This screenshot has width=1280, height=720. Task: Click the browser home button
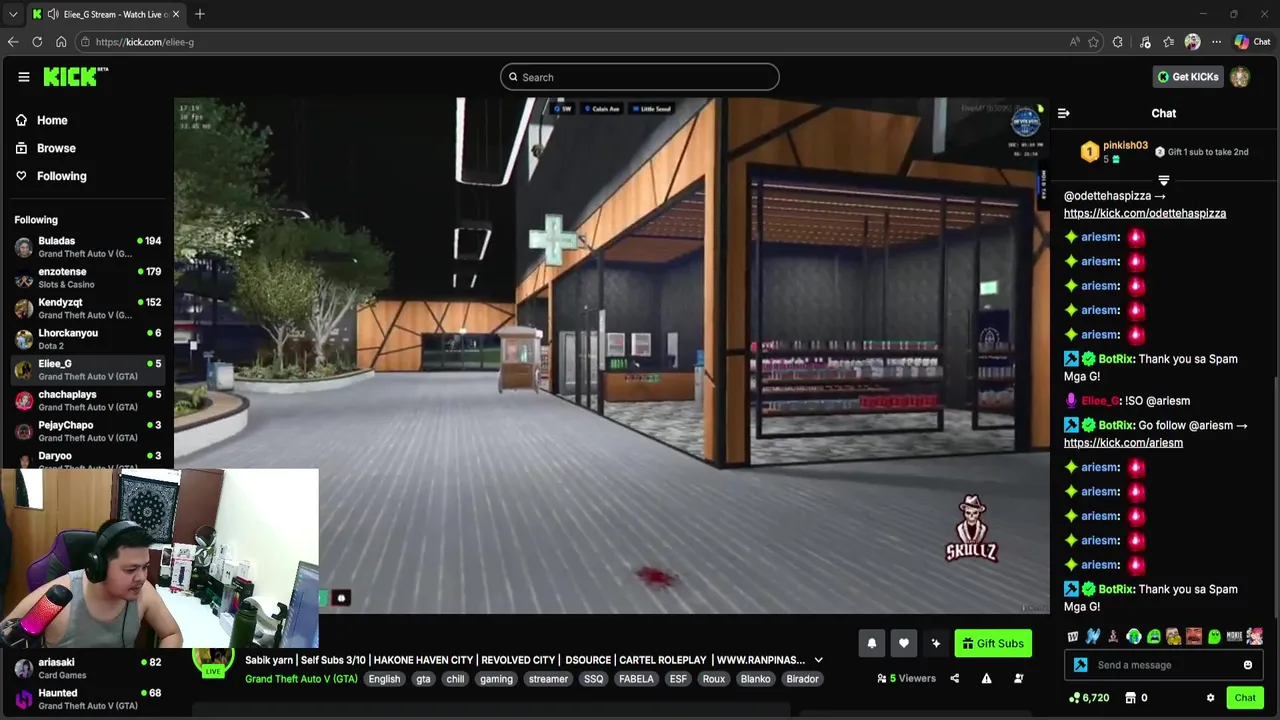pos(61,42)
